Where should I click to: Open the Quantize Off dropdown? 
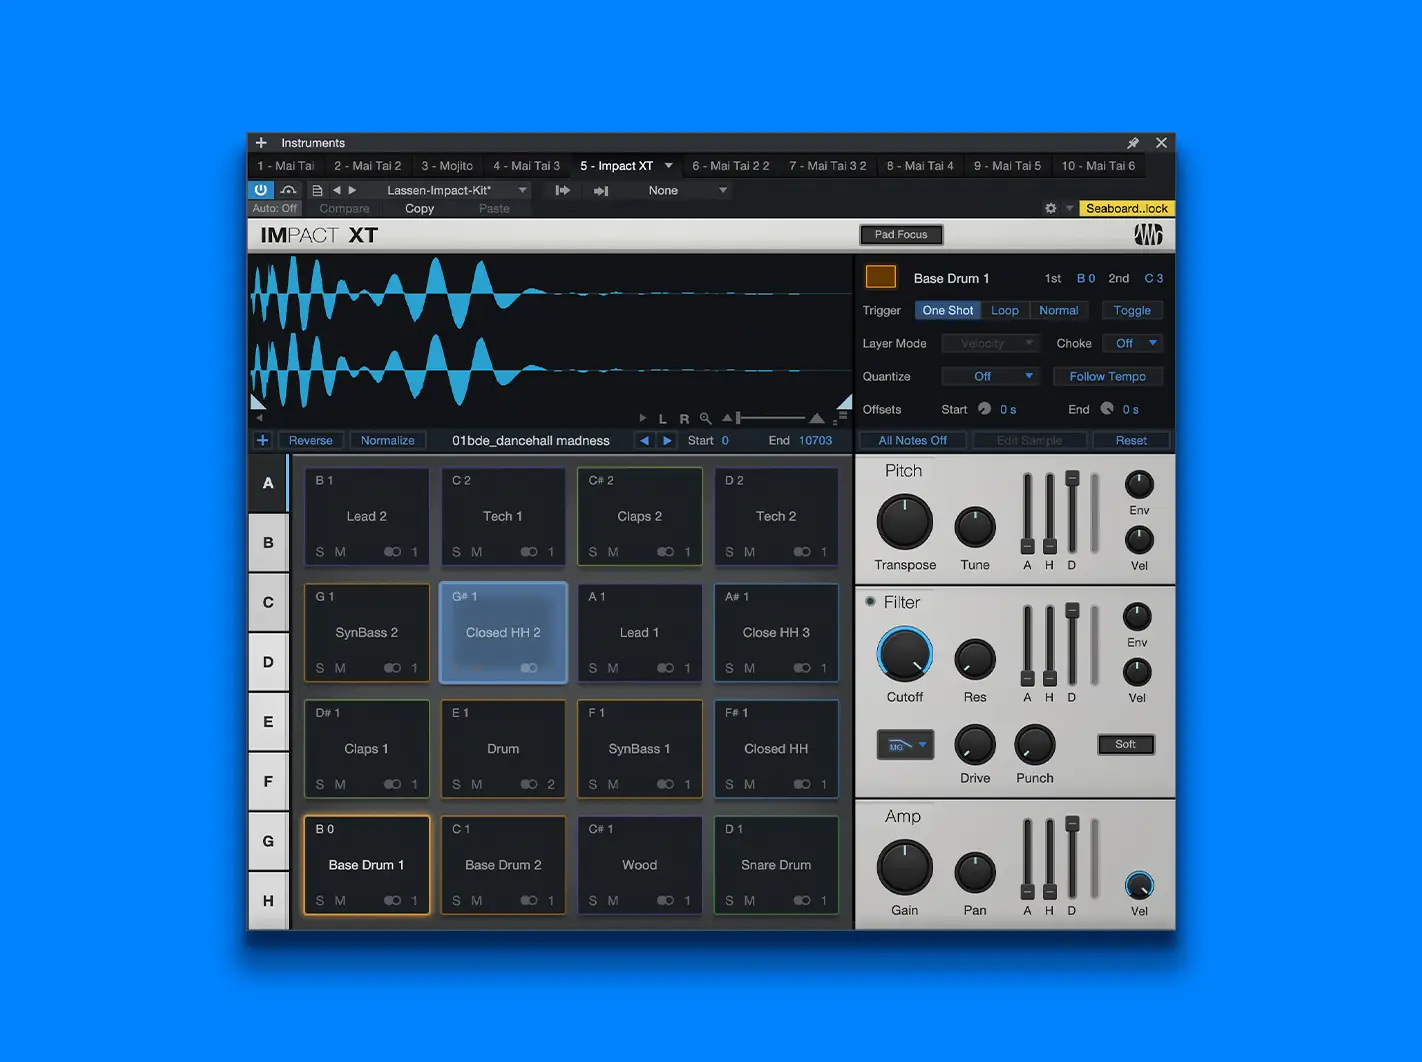990,376
